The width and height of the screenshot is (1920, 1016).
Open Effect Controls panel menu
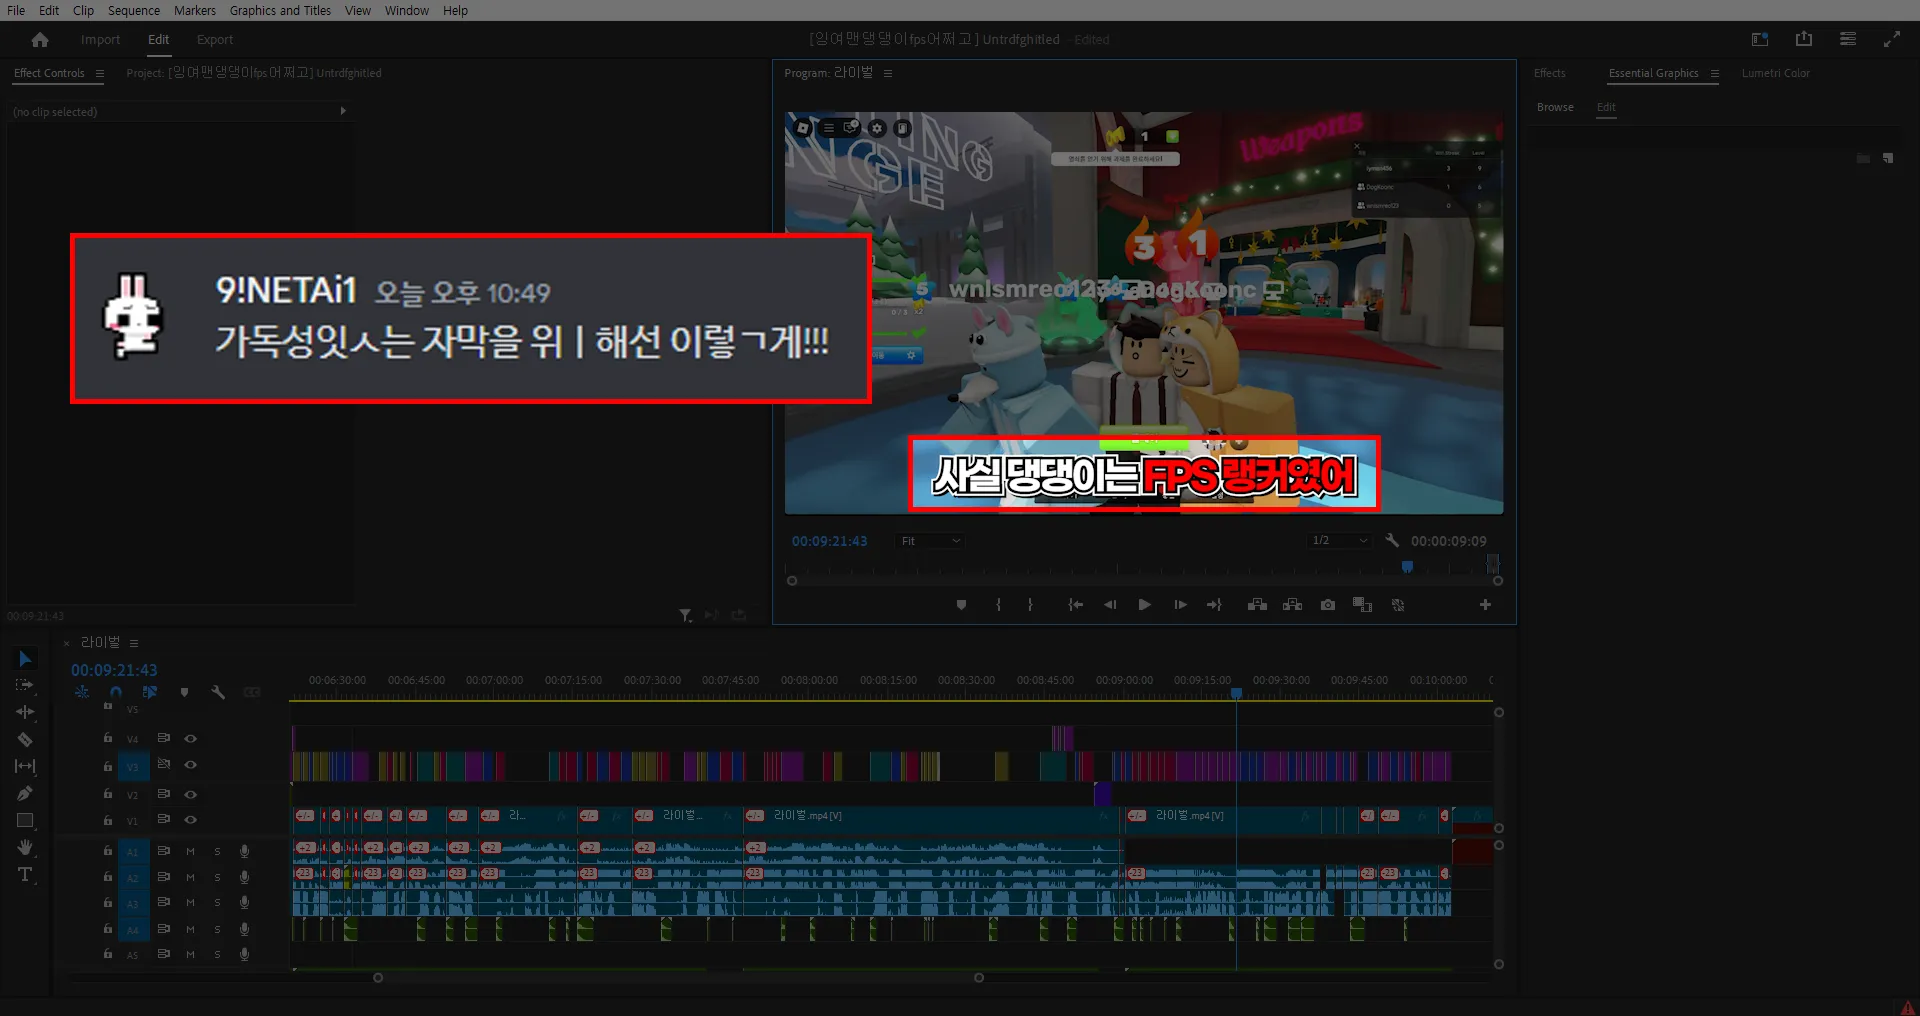(x=100, y=73)
